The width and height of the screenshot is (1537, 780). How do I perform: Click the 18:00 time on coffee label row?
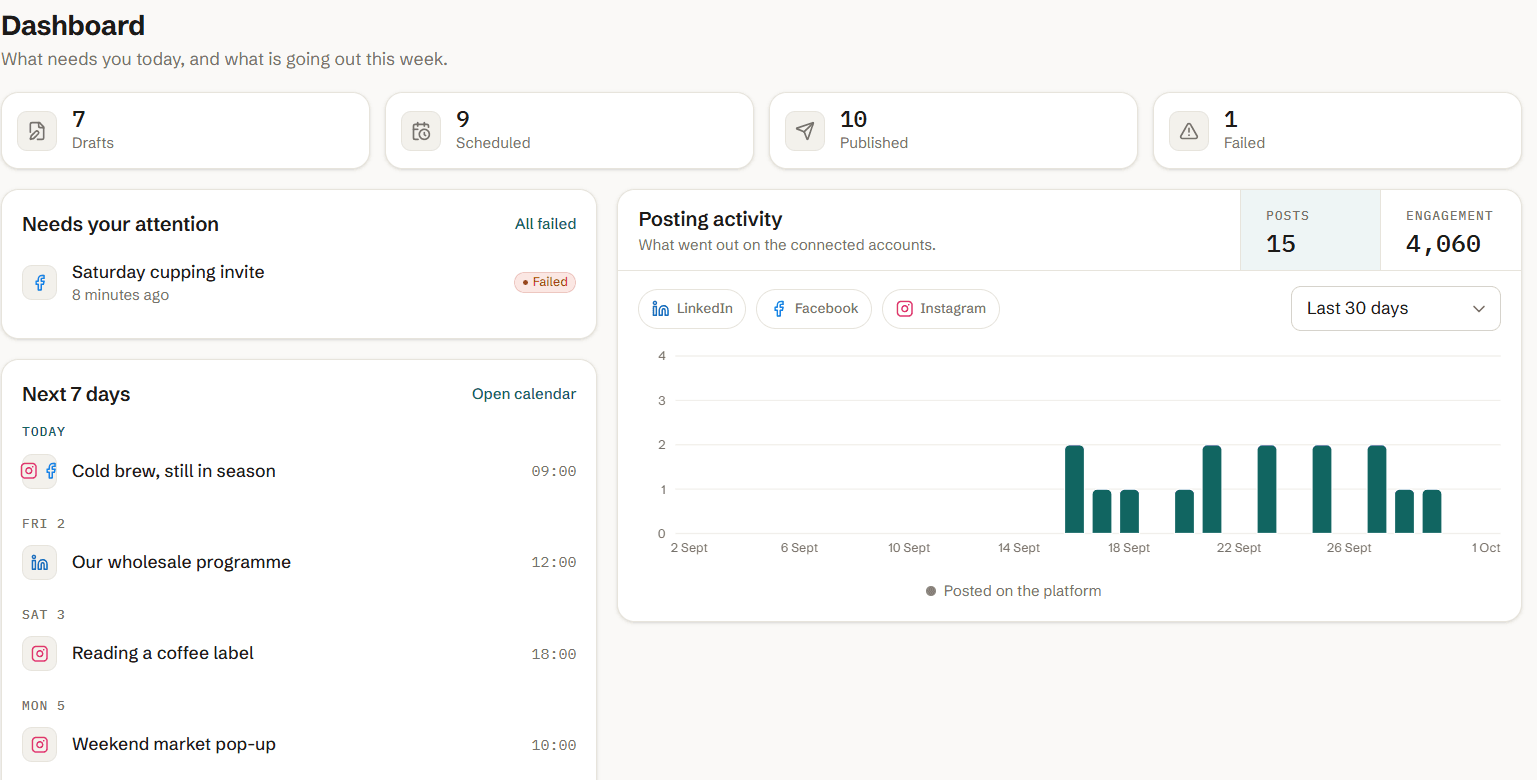click(554, 654)
